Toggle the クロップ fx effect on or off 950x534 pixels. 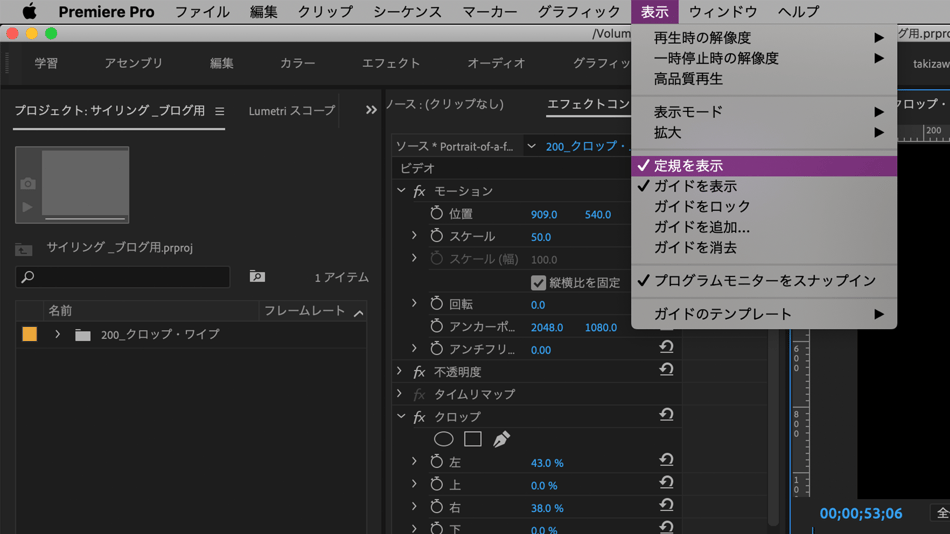point(419,417)
